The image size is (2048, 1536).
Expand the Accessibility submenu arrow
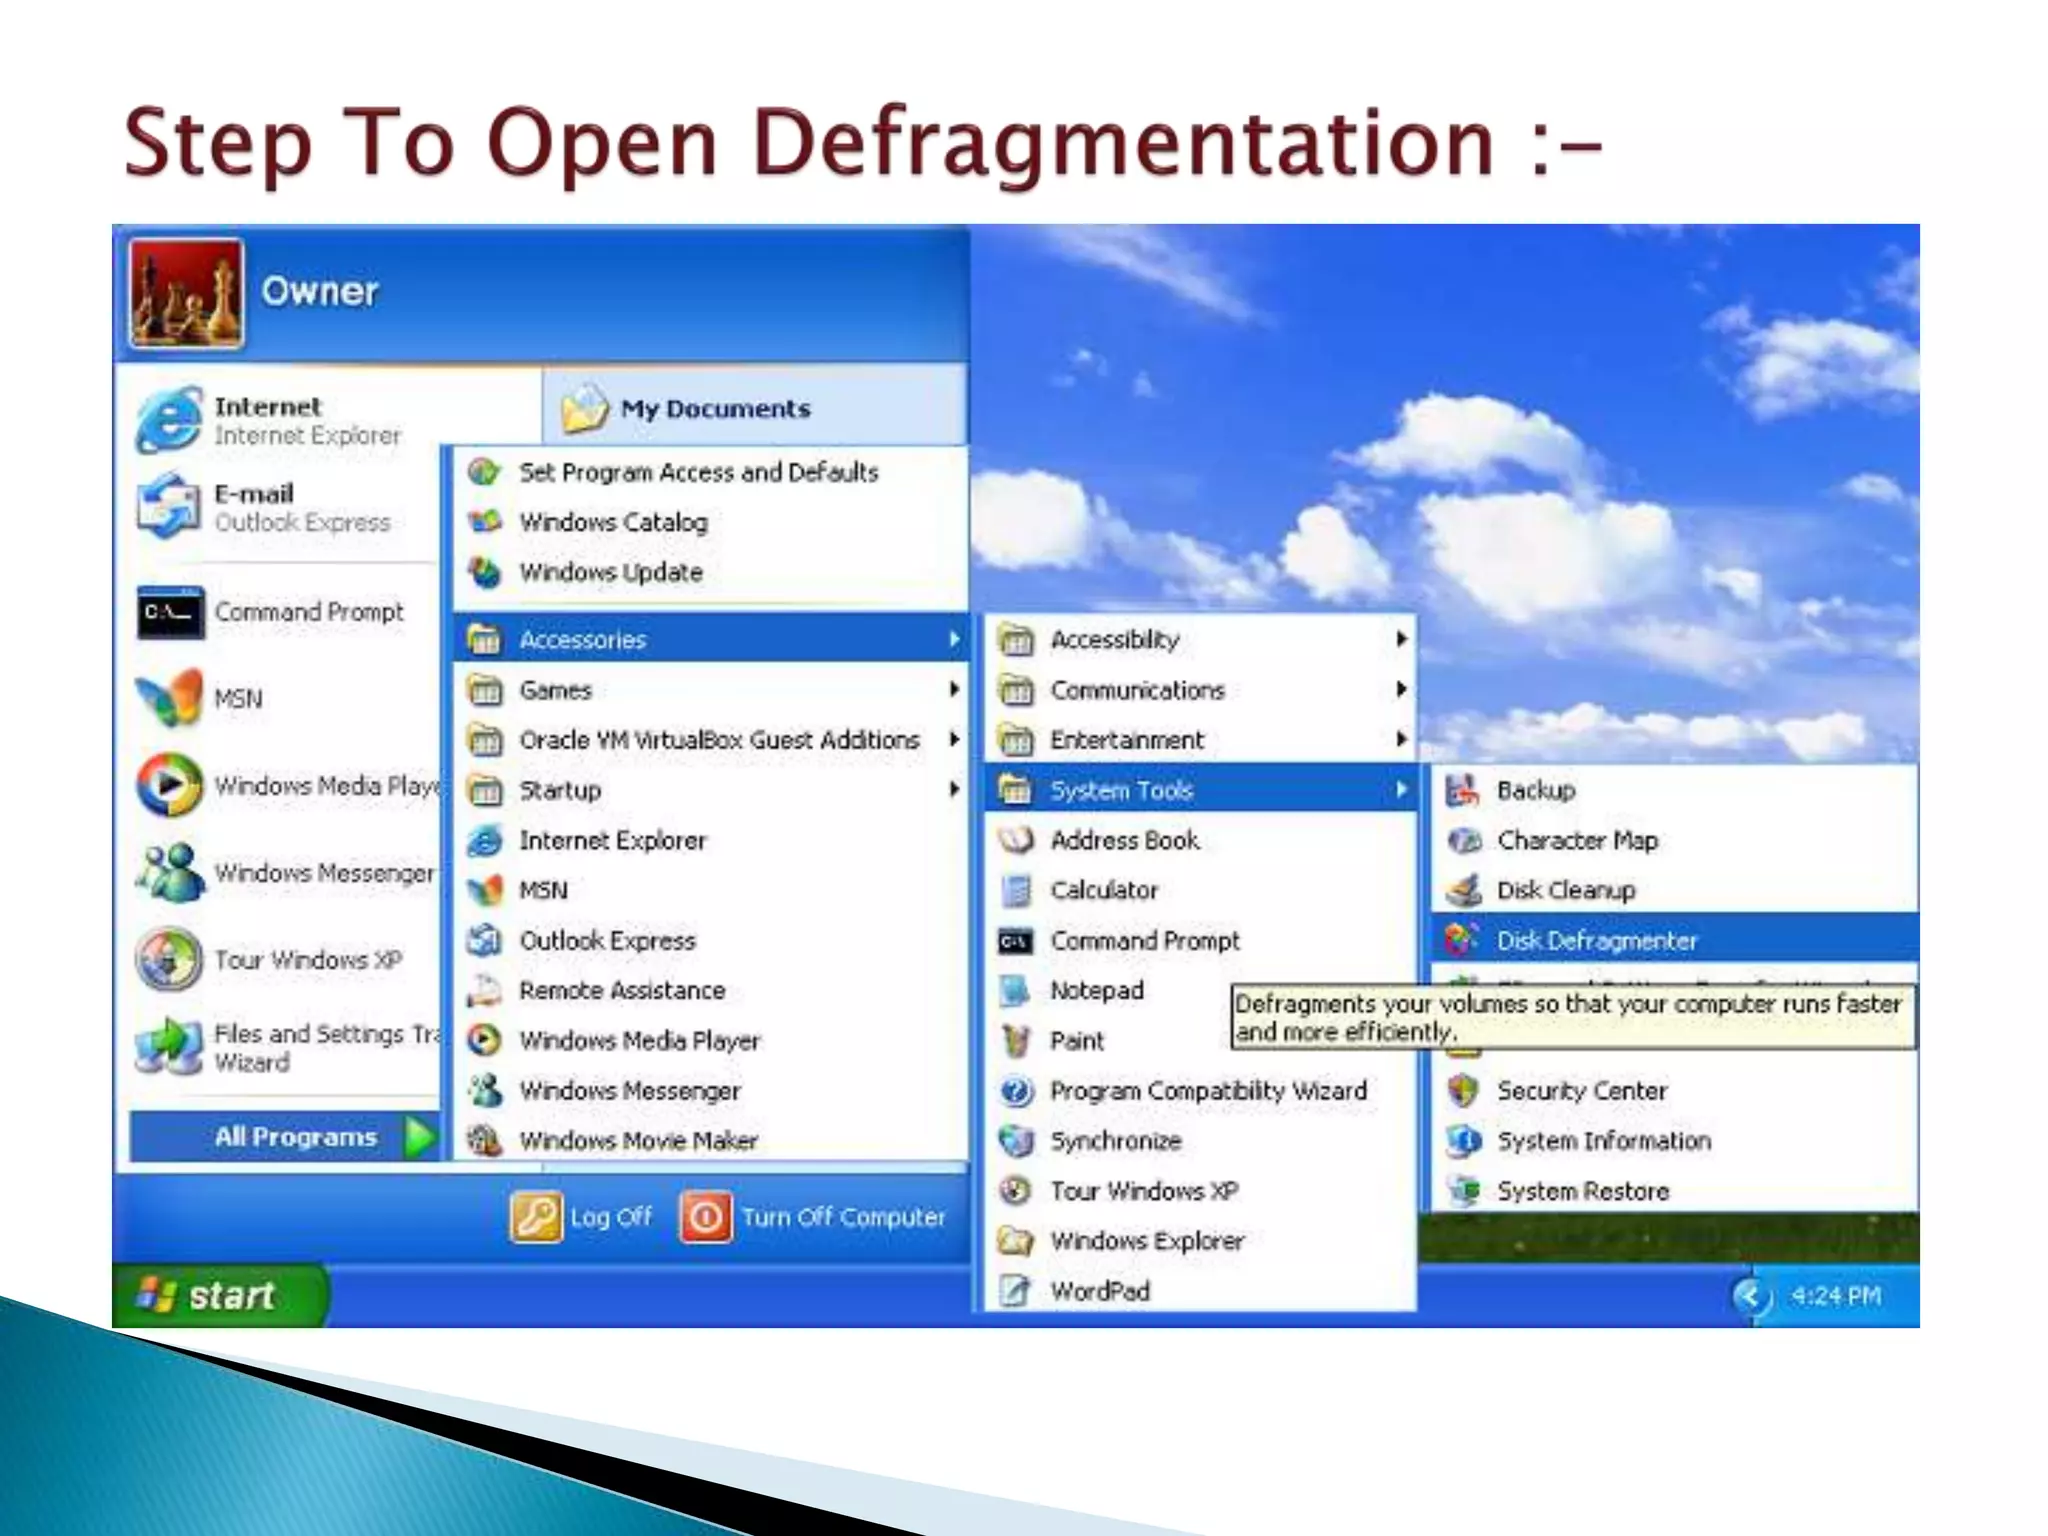point(1401,639)
